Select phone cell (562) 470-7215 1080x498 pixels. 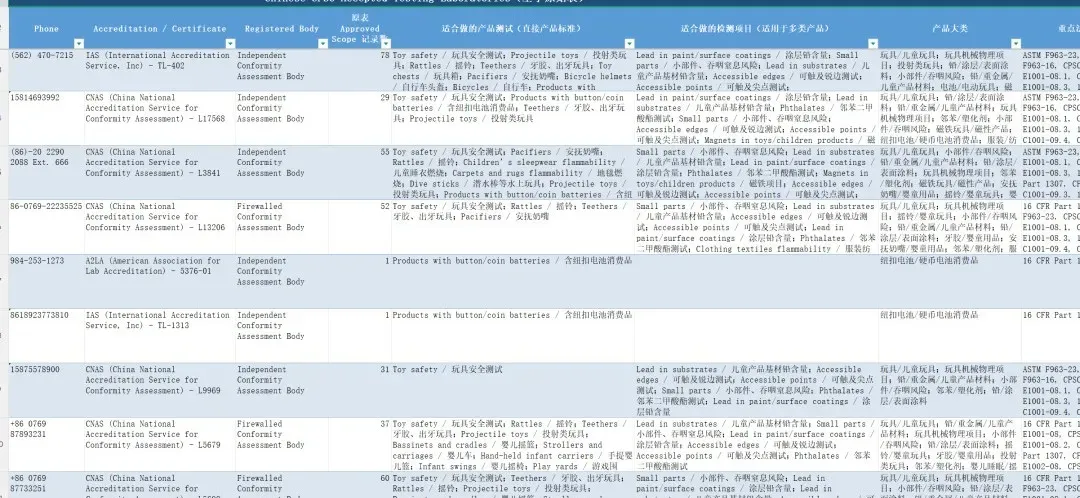click(46, 70)
